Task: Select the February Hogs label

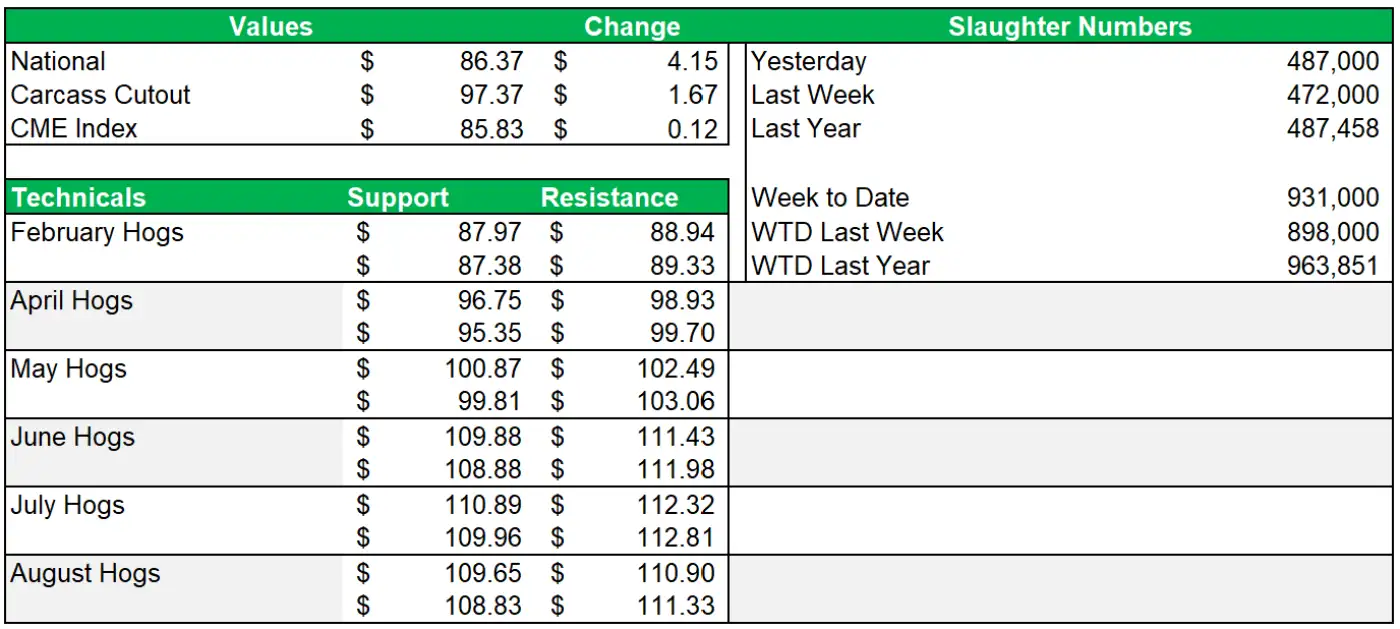Action: tap(97, 233)
